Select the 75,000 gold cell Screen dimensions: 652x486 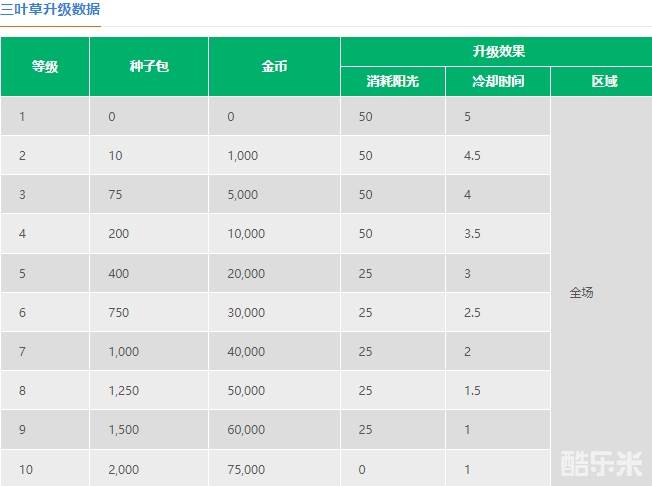point(246,469)
